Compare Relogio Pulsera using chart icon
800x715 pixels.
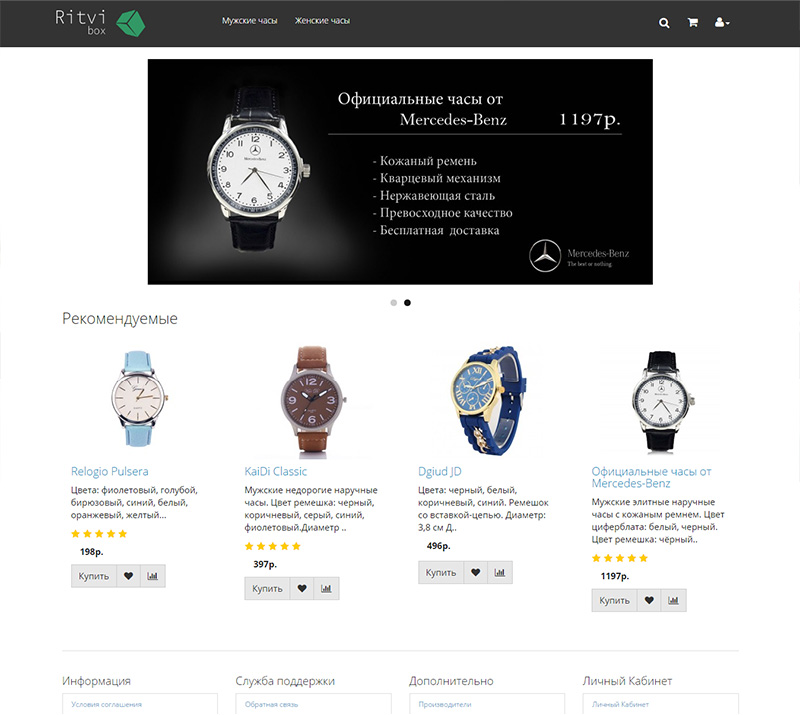pos(153,576)
